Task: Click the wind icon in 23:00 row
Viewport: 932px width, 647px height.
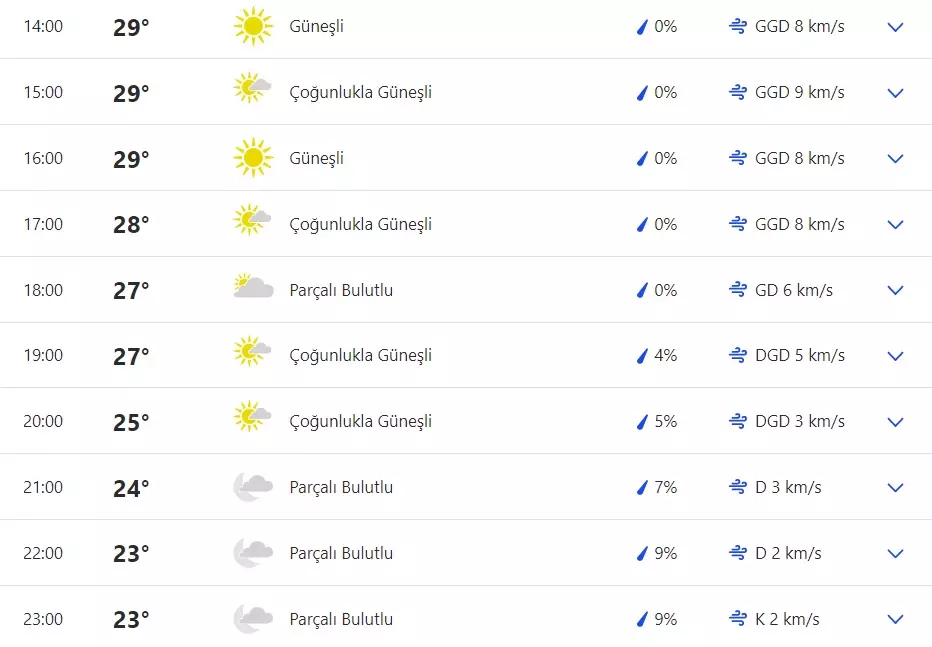Action: pos(738,619)
